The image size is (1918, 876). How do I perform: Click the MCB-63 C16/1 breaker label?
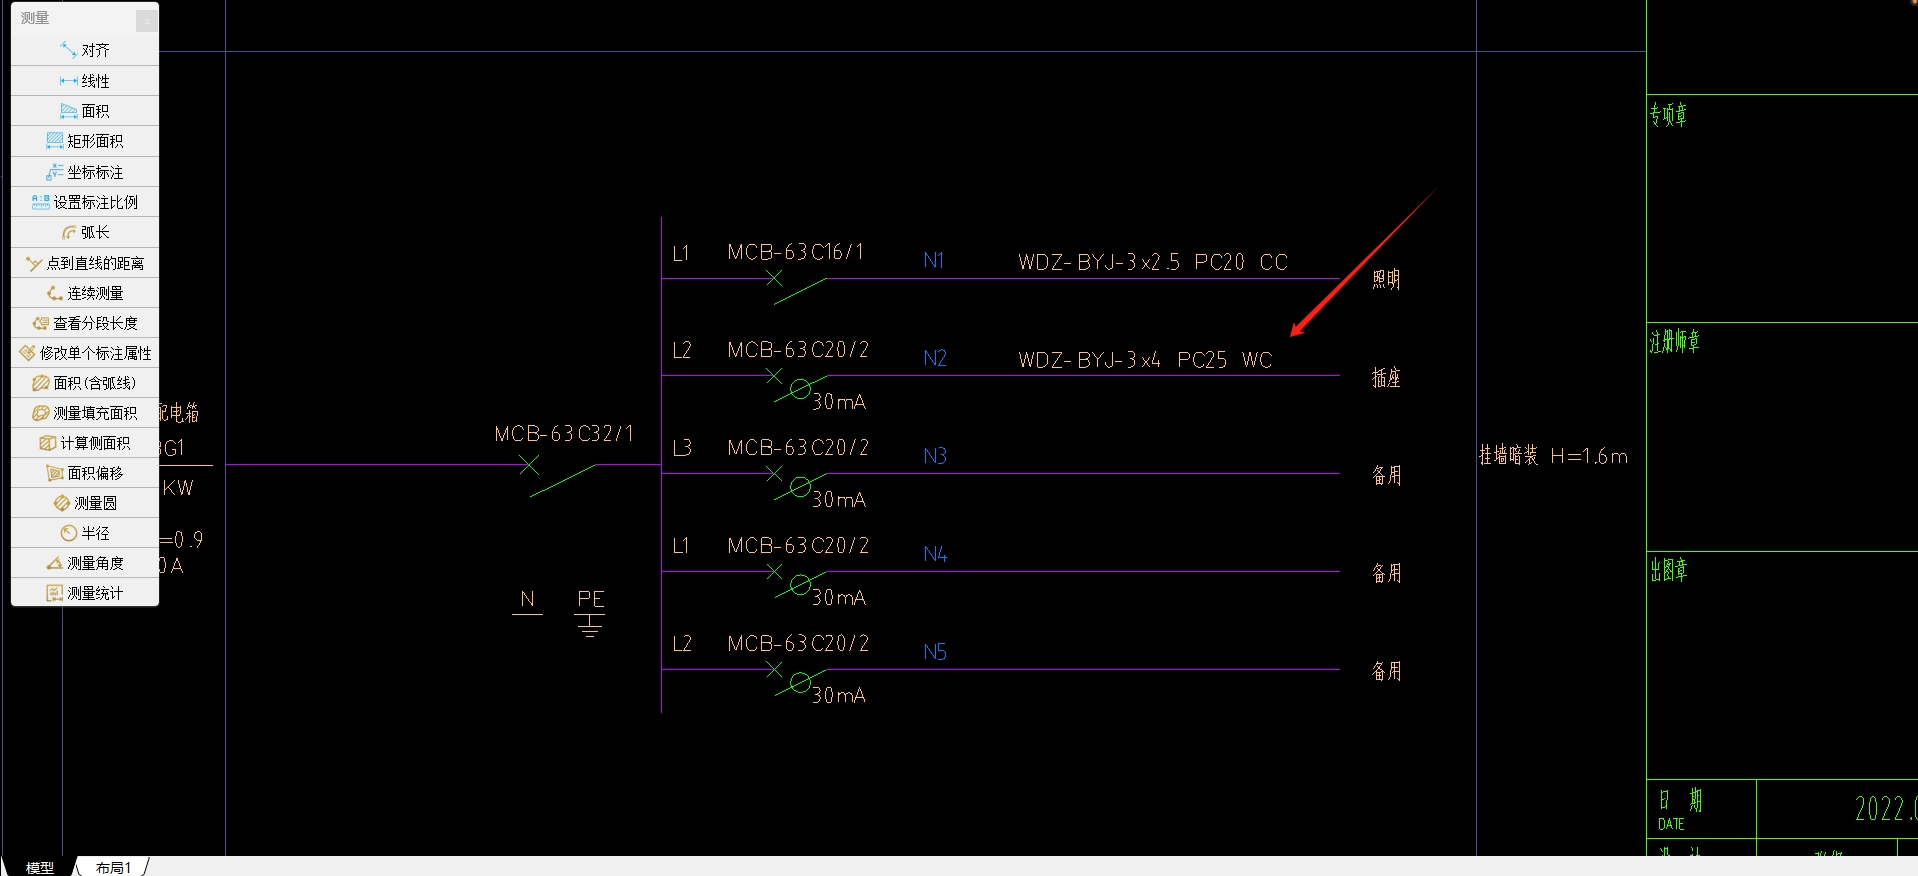[796, 252]
